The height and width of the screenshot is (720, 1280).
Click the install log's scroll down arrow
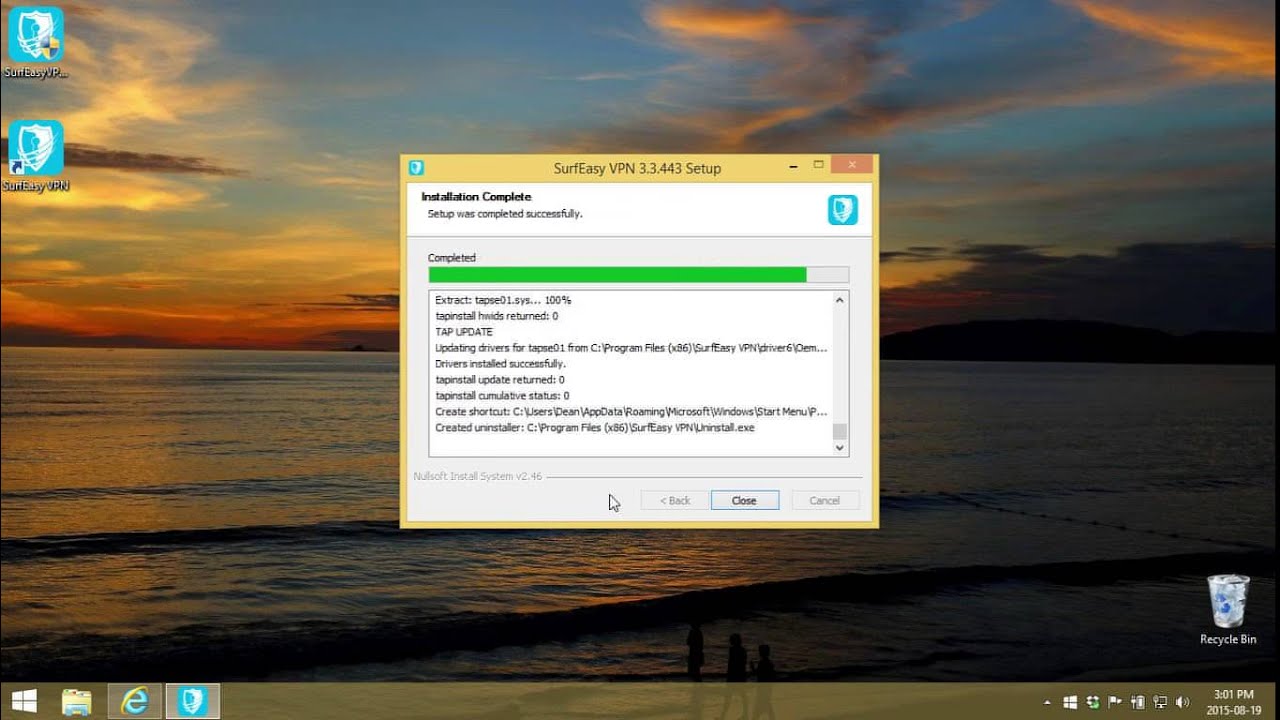[840, 448]
